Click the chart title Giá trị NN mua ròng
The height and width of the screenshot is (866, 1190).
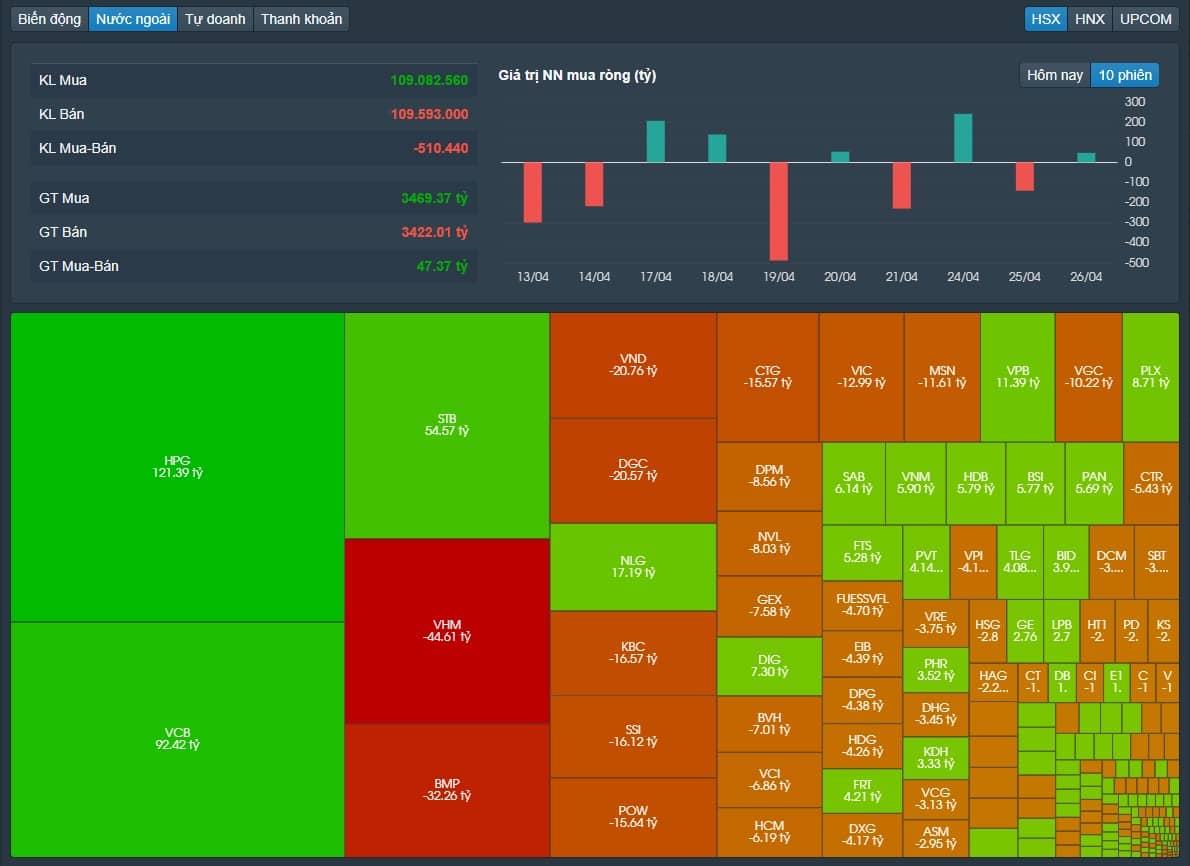click(x=577, y=75)
